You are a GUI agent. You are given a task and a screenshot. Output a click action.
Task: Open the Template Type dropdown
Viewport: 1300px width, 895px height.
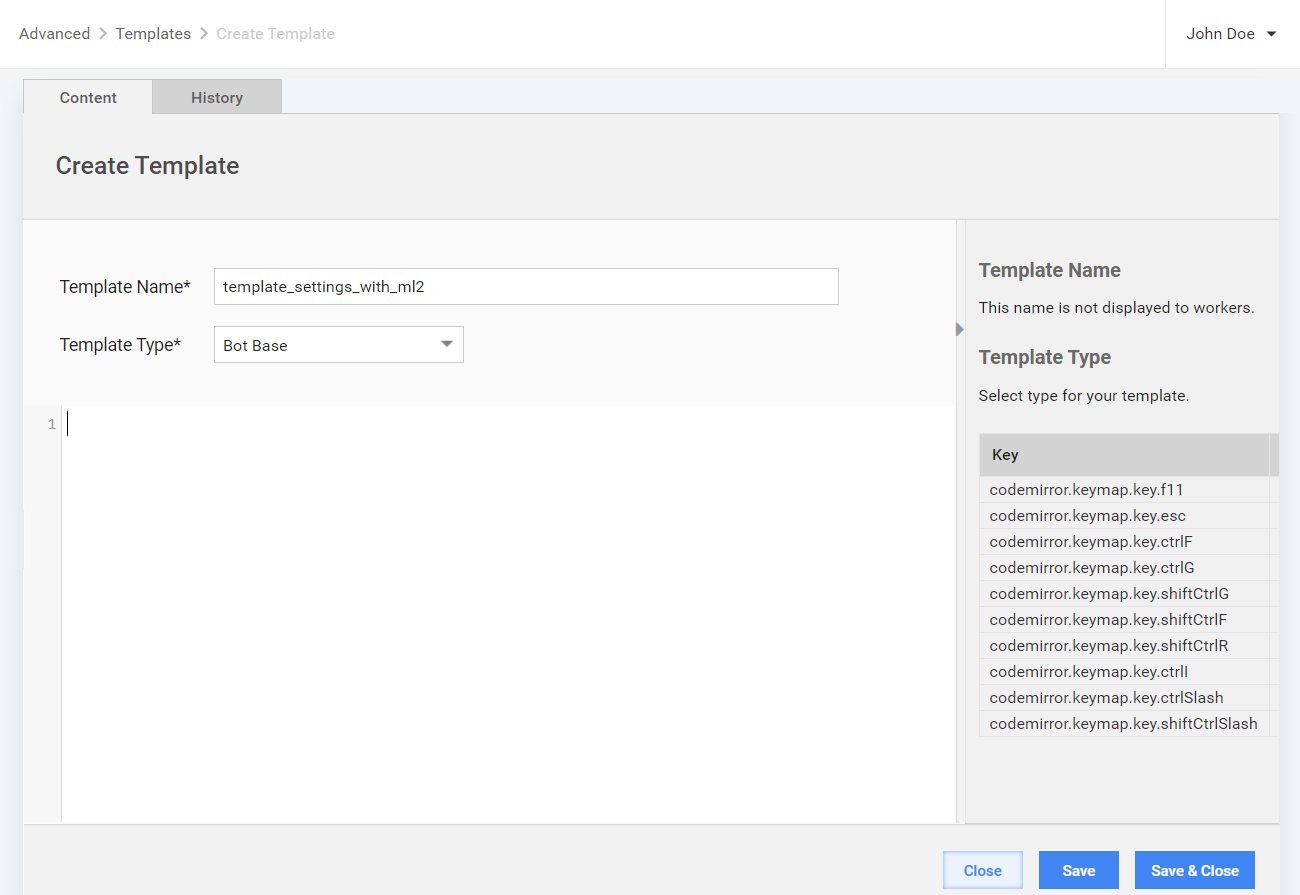[339, 345]
